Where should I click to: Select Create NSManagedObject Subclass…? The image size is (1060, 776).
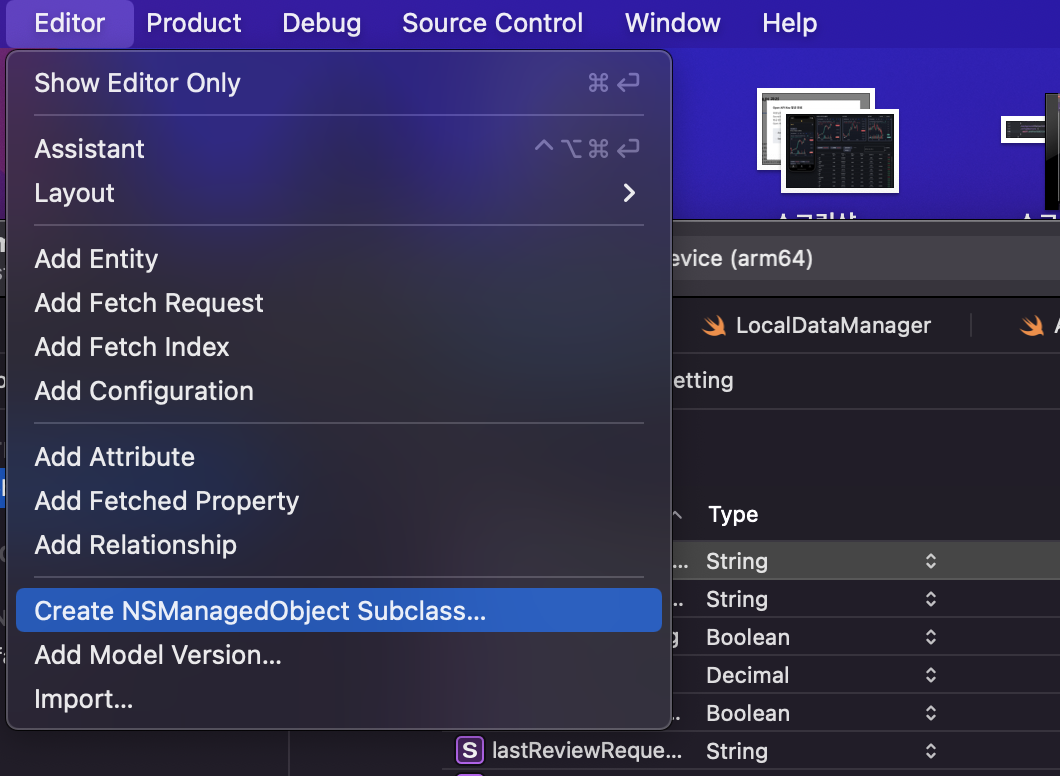point(339,610)
